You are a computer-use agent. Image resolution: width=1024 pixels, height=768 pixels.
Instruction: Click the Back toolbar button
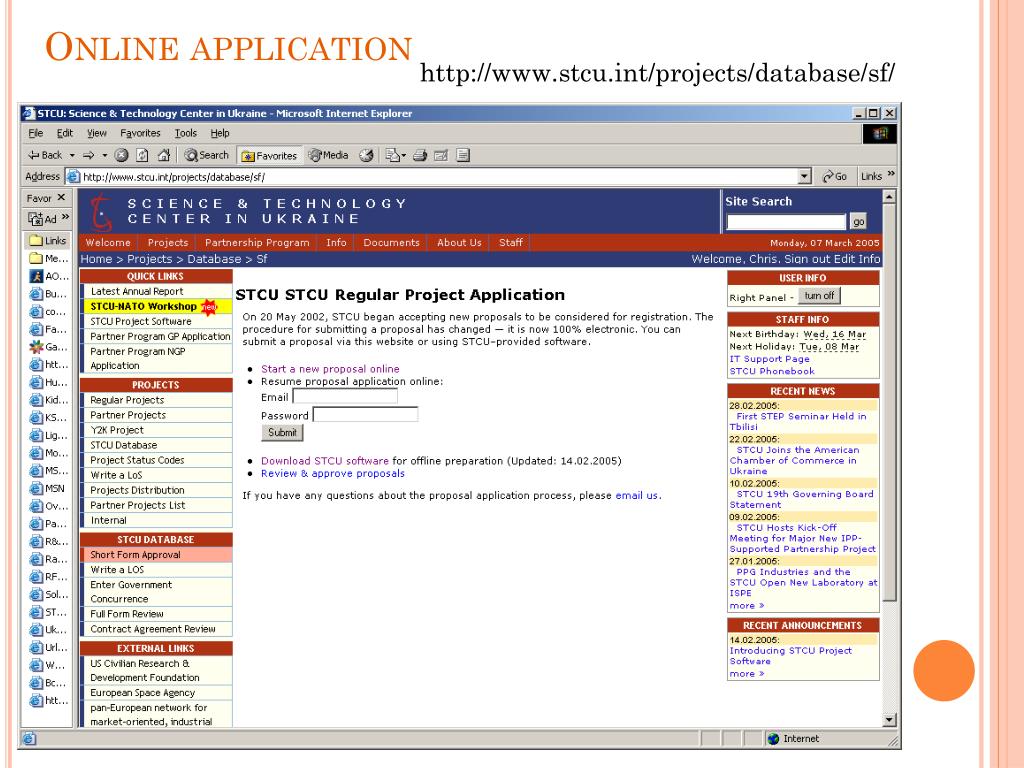click(44, 155)
